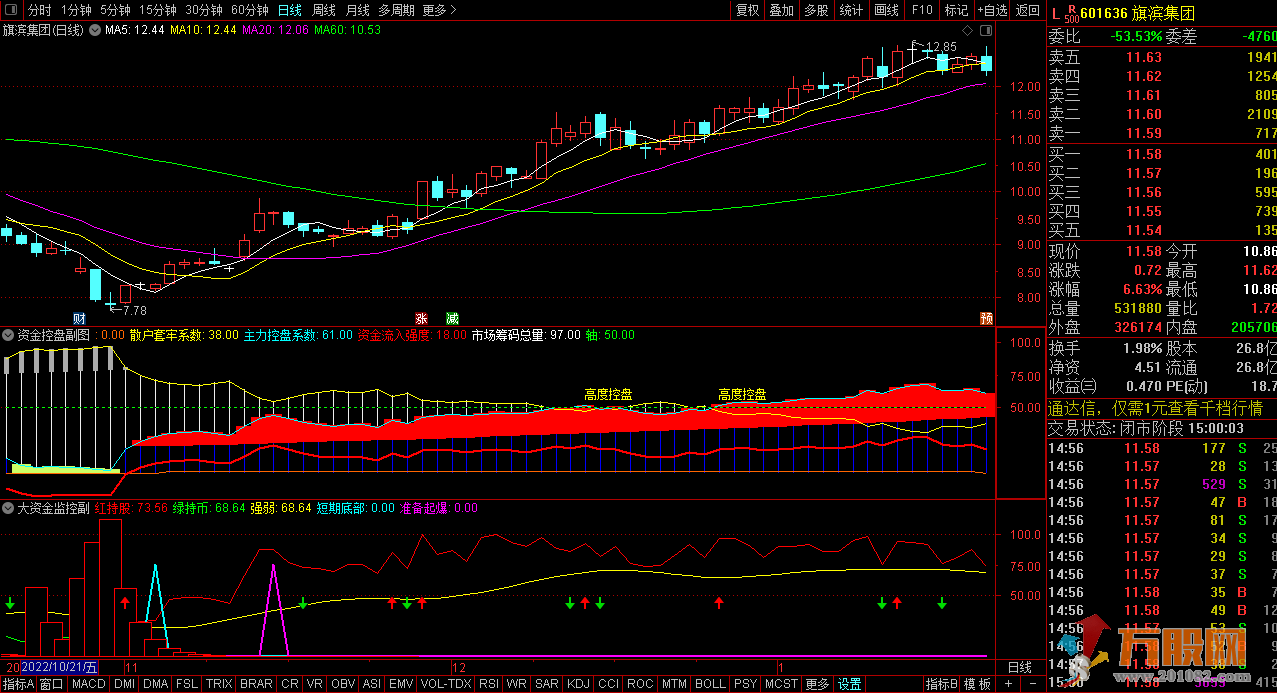Select the 月线 monthly period
Screen dimensions: 1277x693
coord(358,10)
